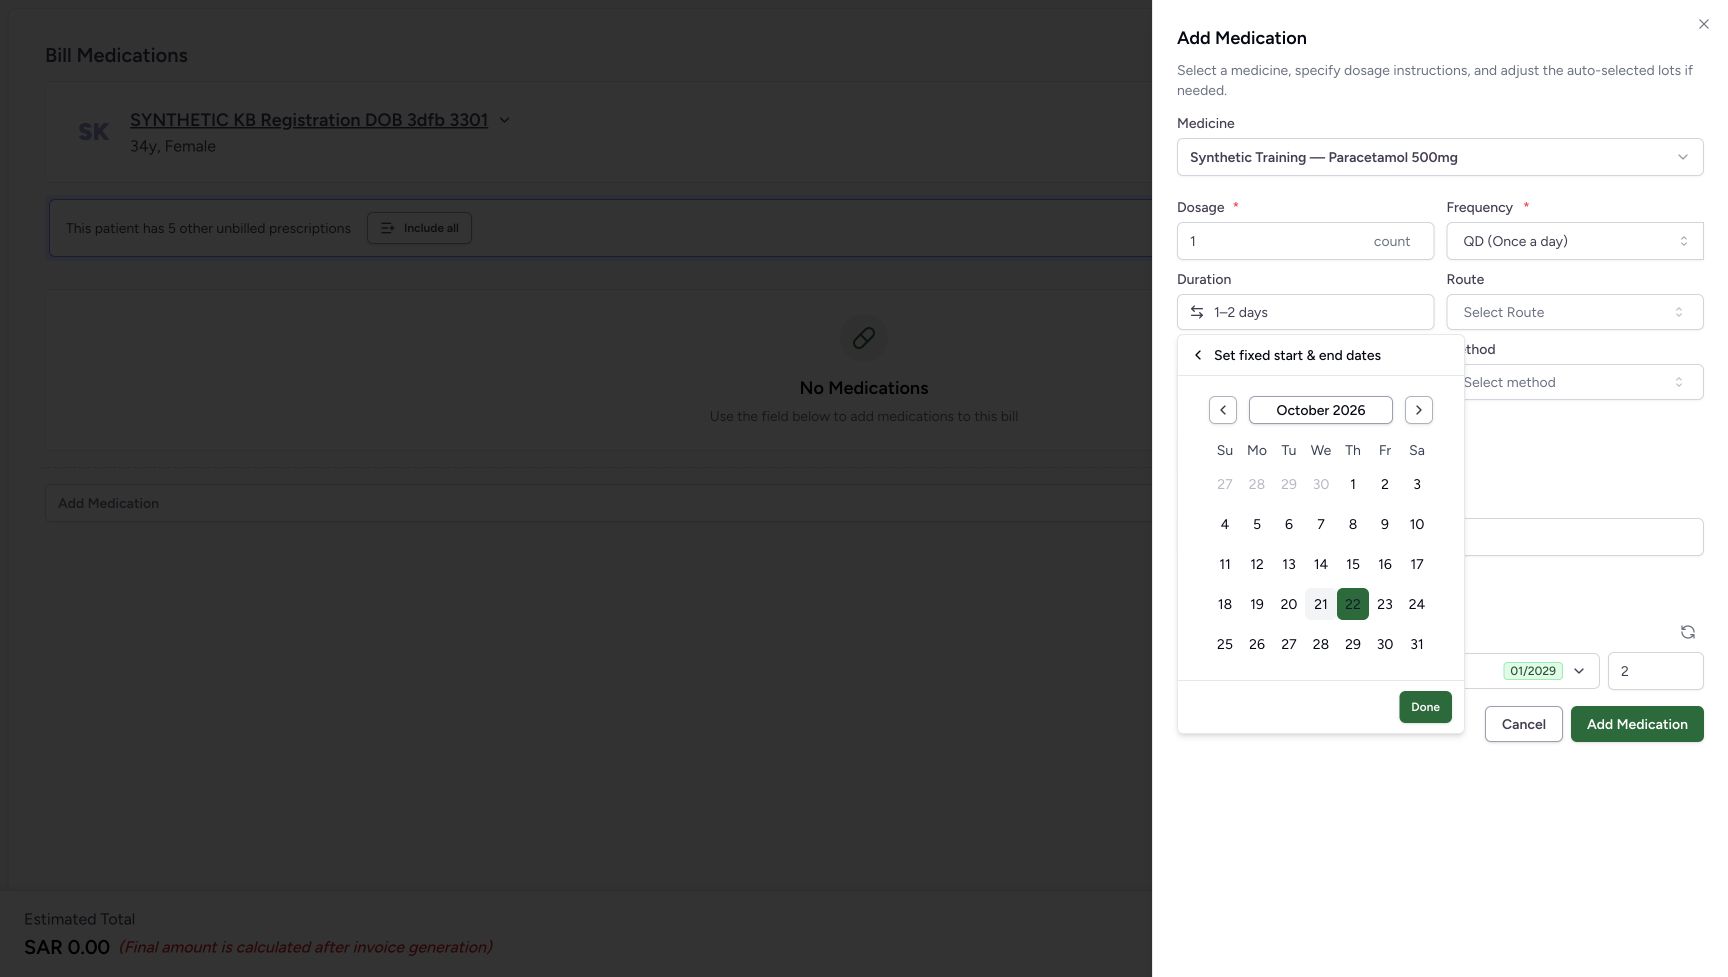The height and width of the screenshot is (977, 1728).
Task: Click the Cancel button
Action: pos(1523,724)
